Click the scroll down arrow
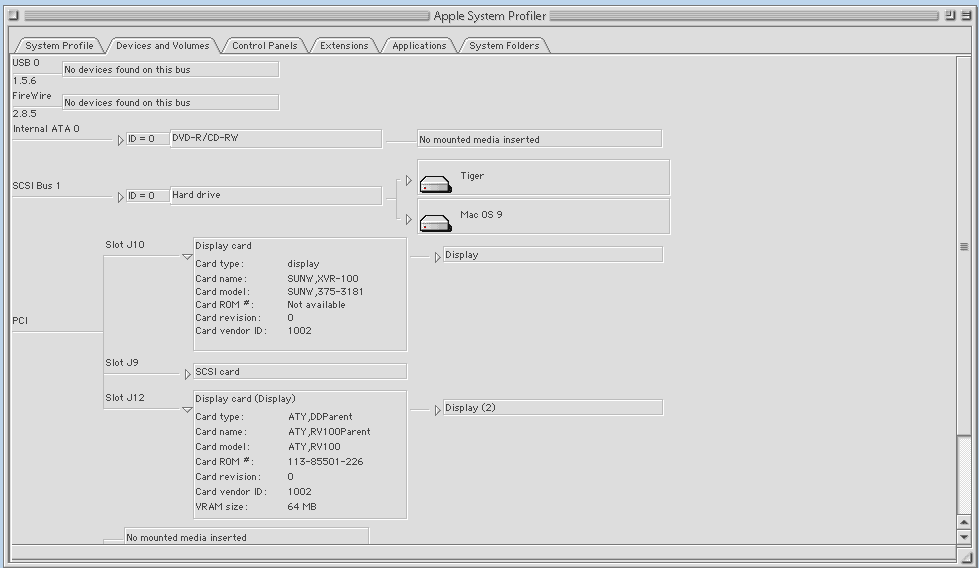The image size is (979, 568). 963,537
